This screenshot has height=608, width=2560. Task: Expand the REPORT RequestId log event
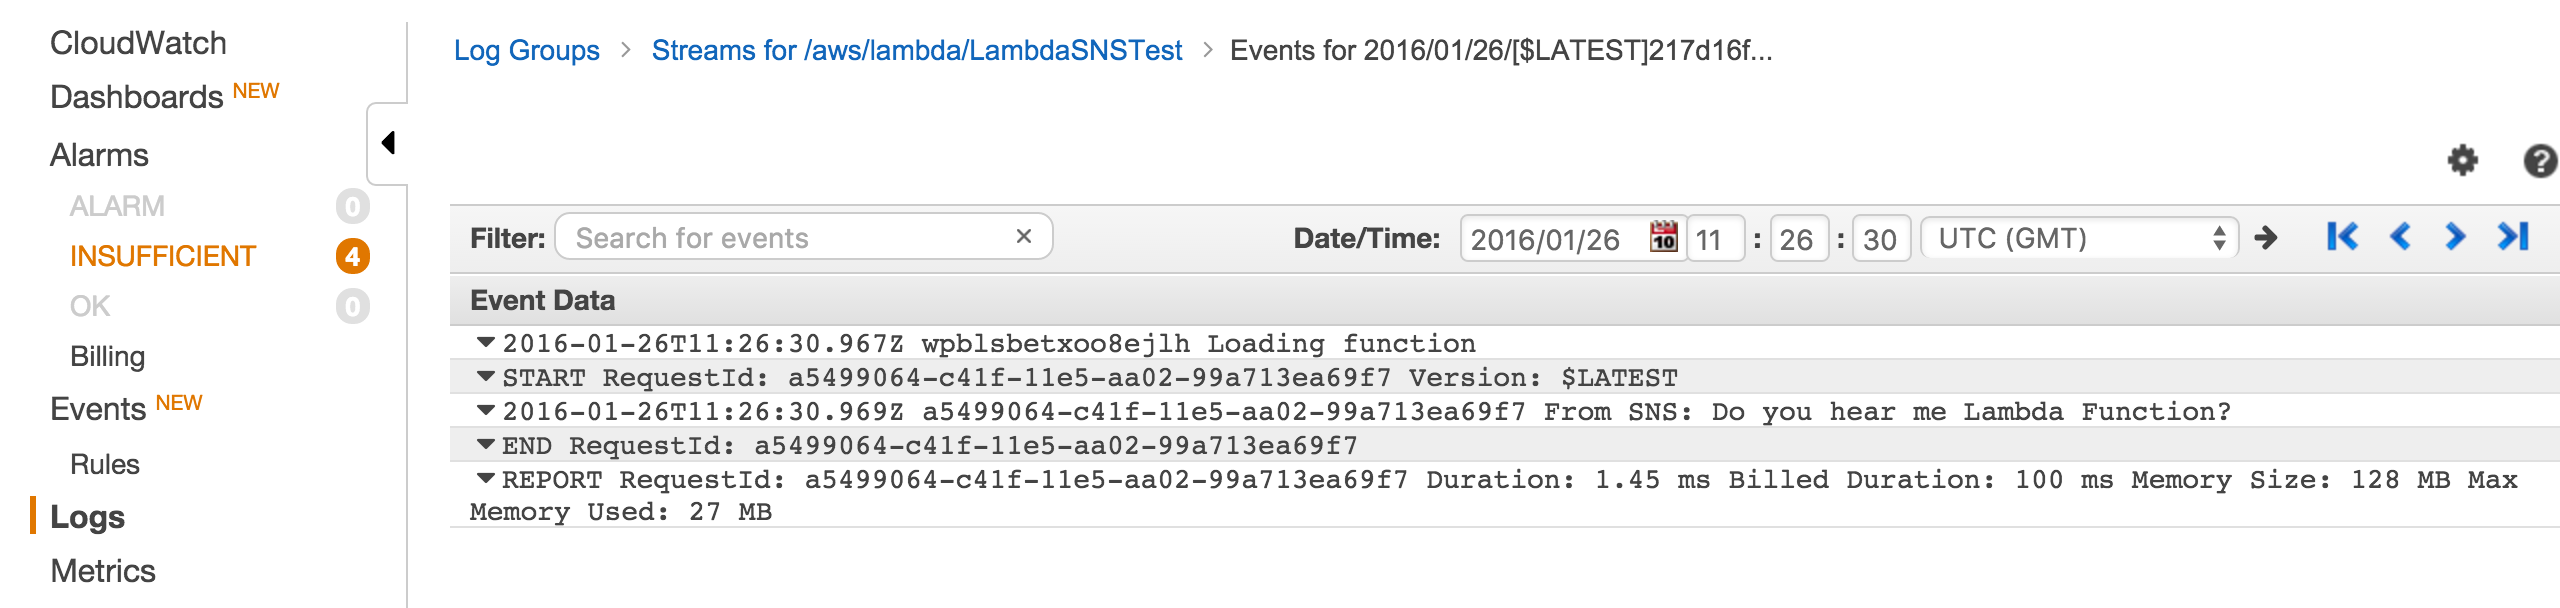point(487,480)
